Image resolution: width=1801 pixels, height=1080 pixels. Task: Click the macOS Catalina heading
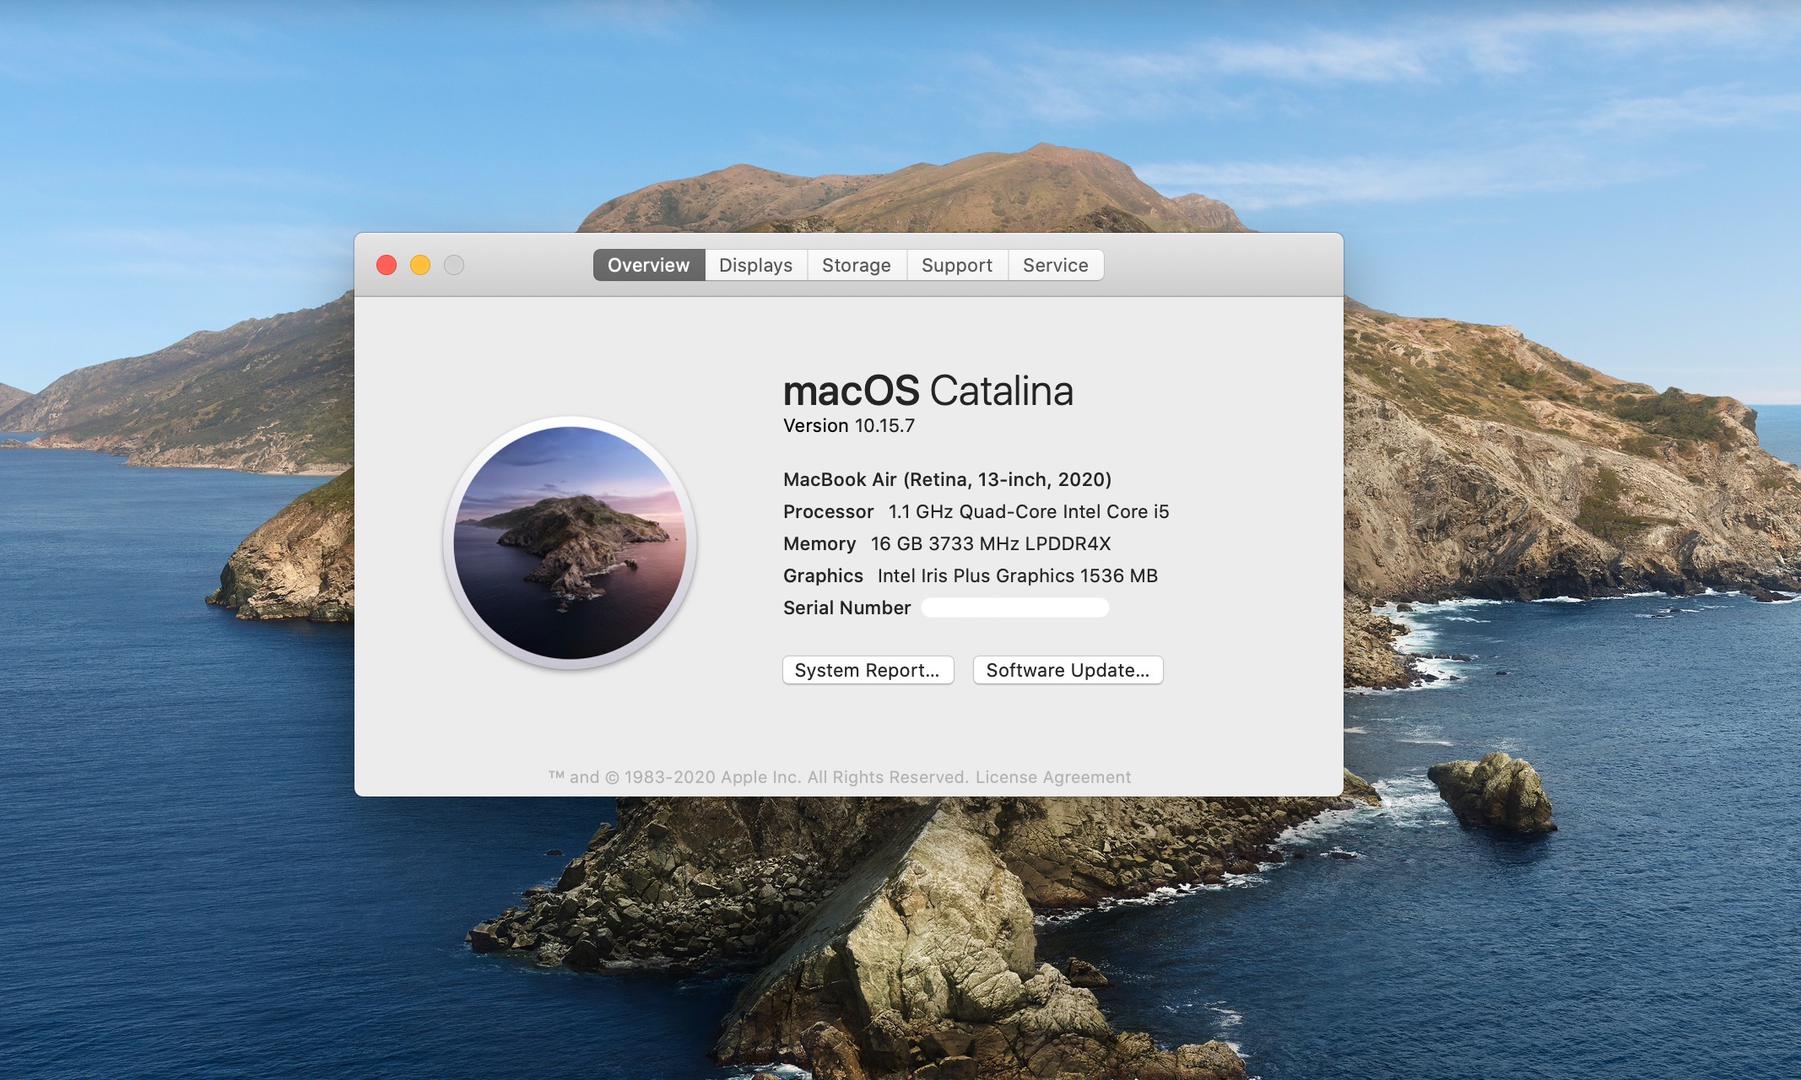[928, 391]
